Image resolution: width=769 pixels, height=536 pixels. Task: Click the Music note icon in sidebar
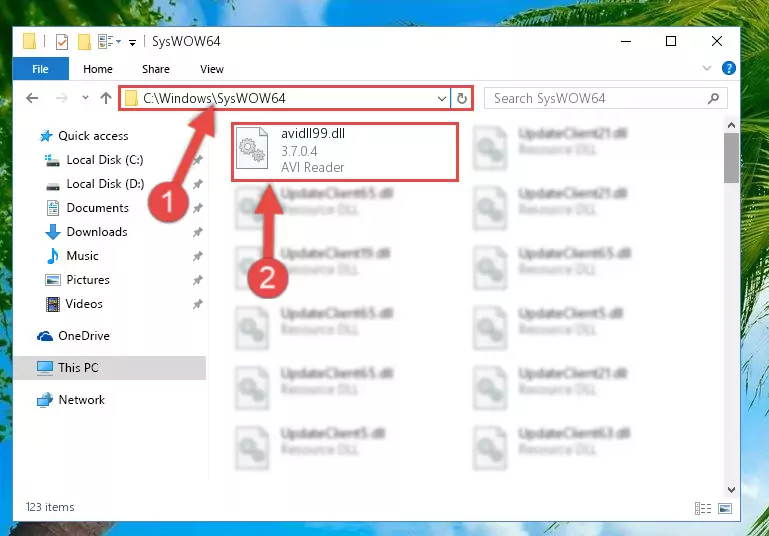(x=52, y=256)
